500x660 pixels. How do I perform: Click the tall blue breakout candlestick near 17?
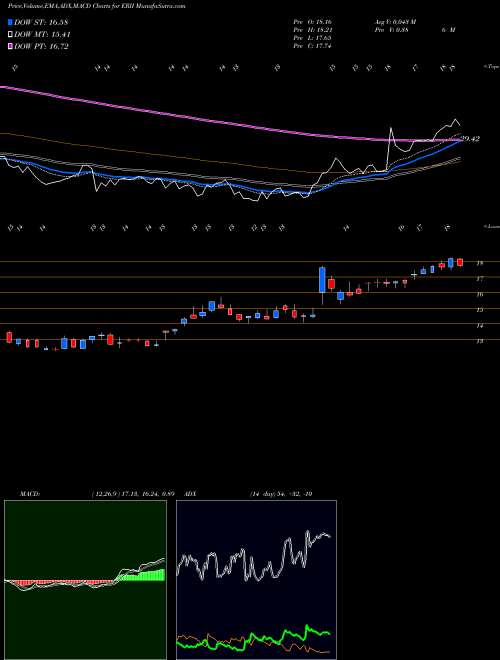(322, 279)
